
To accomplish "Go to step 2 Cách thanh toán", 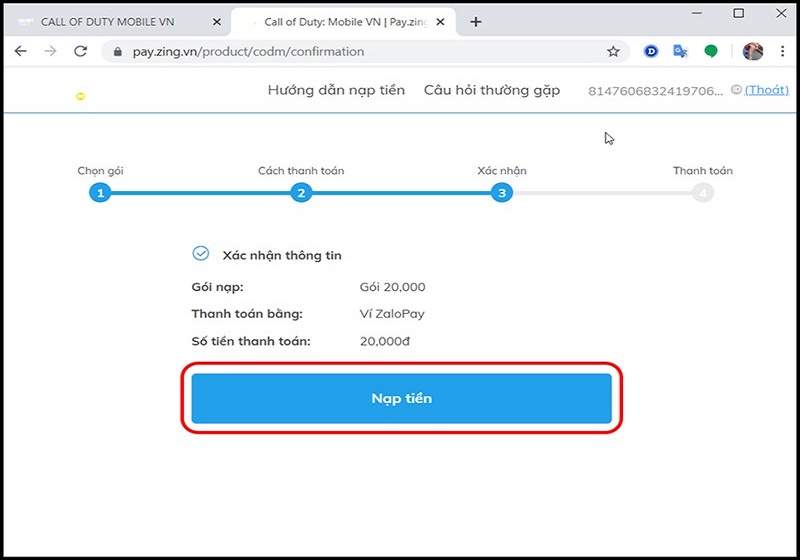I will click(x=301, y=193).
